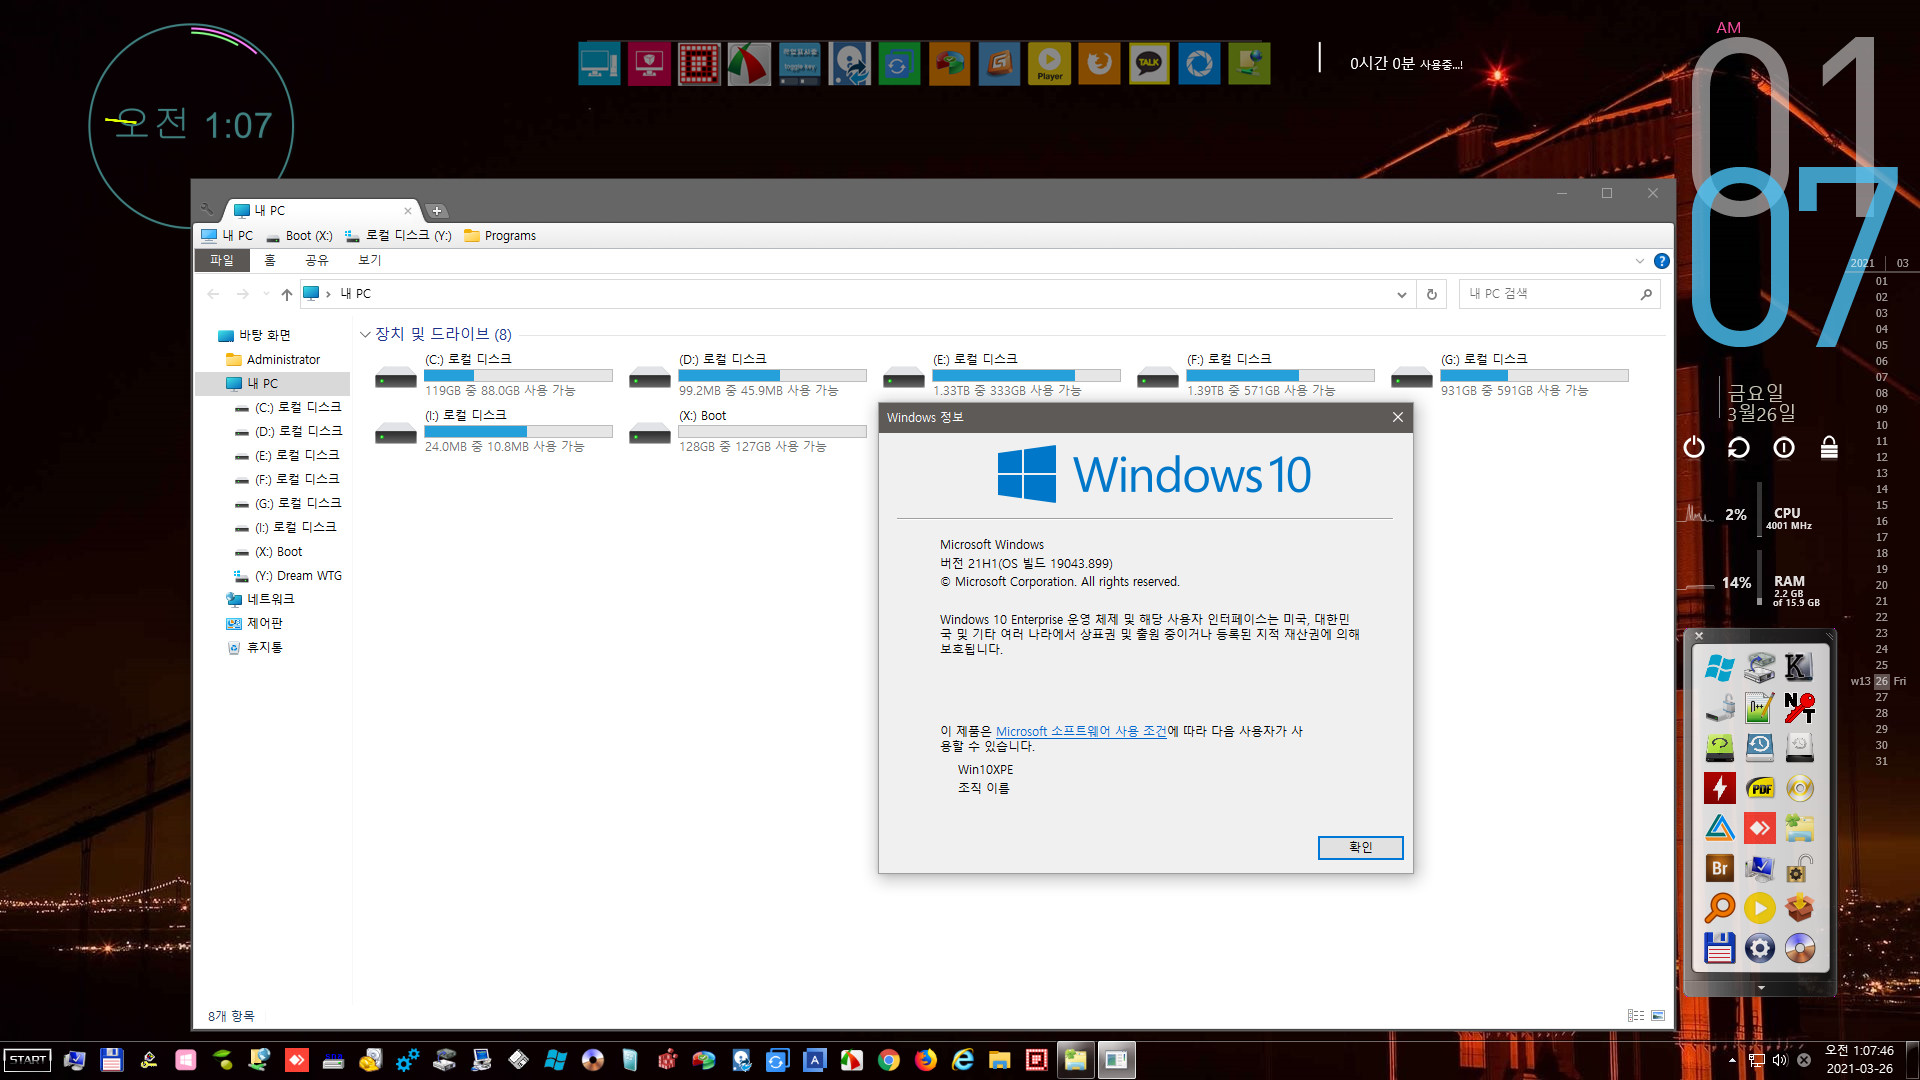The image size is (1920, 1080).
Task: Launch the KakaoTalk icon in the top launcher
Action: tap(1149, 64)
